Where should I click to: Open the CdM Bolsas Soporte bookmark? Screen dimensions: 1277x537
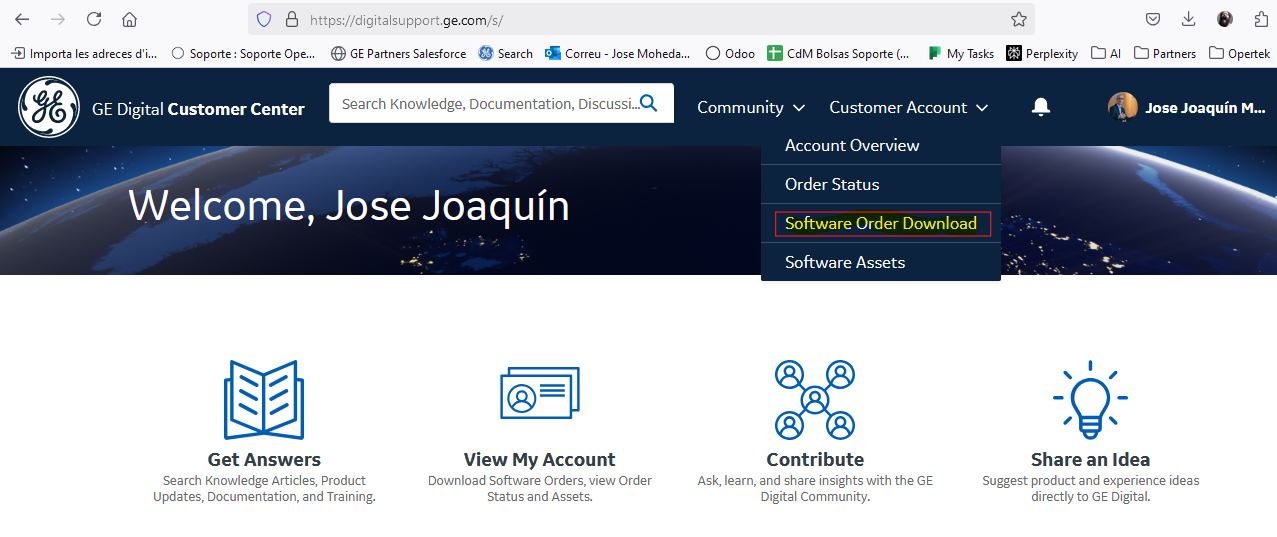[838, 53]
